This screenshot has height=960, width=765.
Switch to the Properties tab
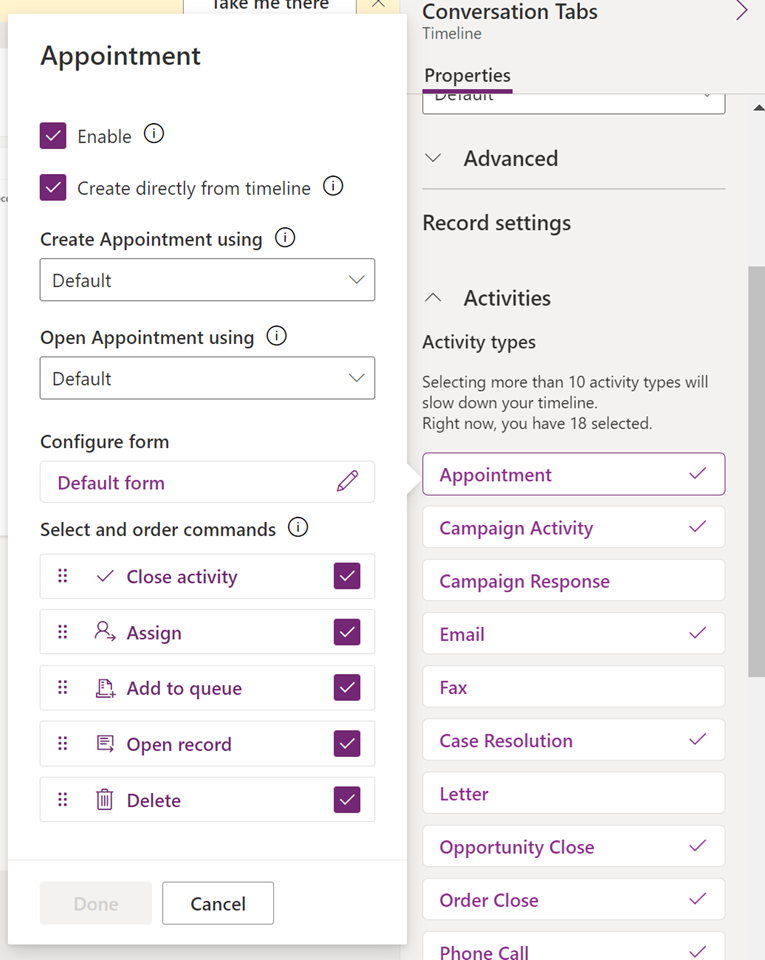(466, 75)
